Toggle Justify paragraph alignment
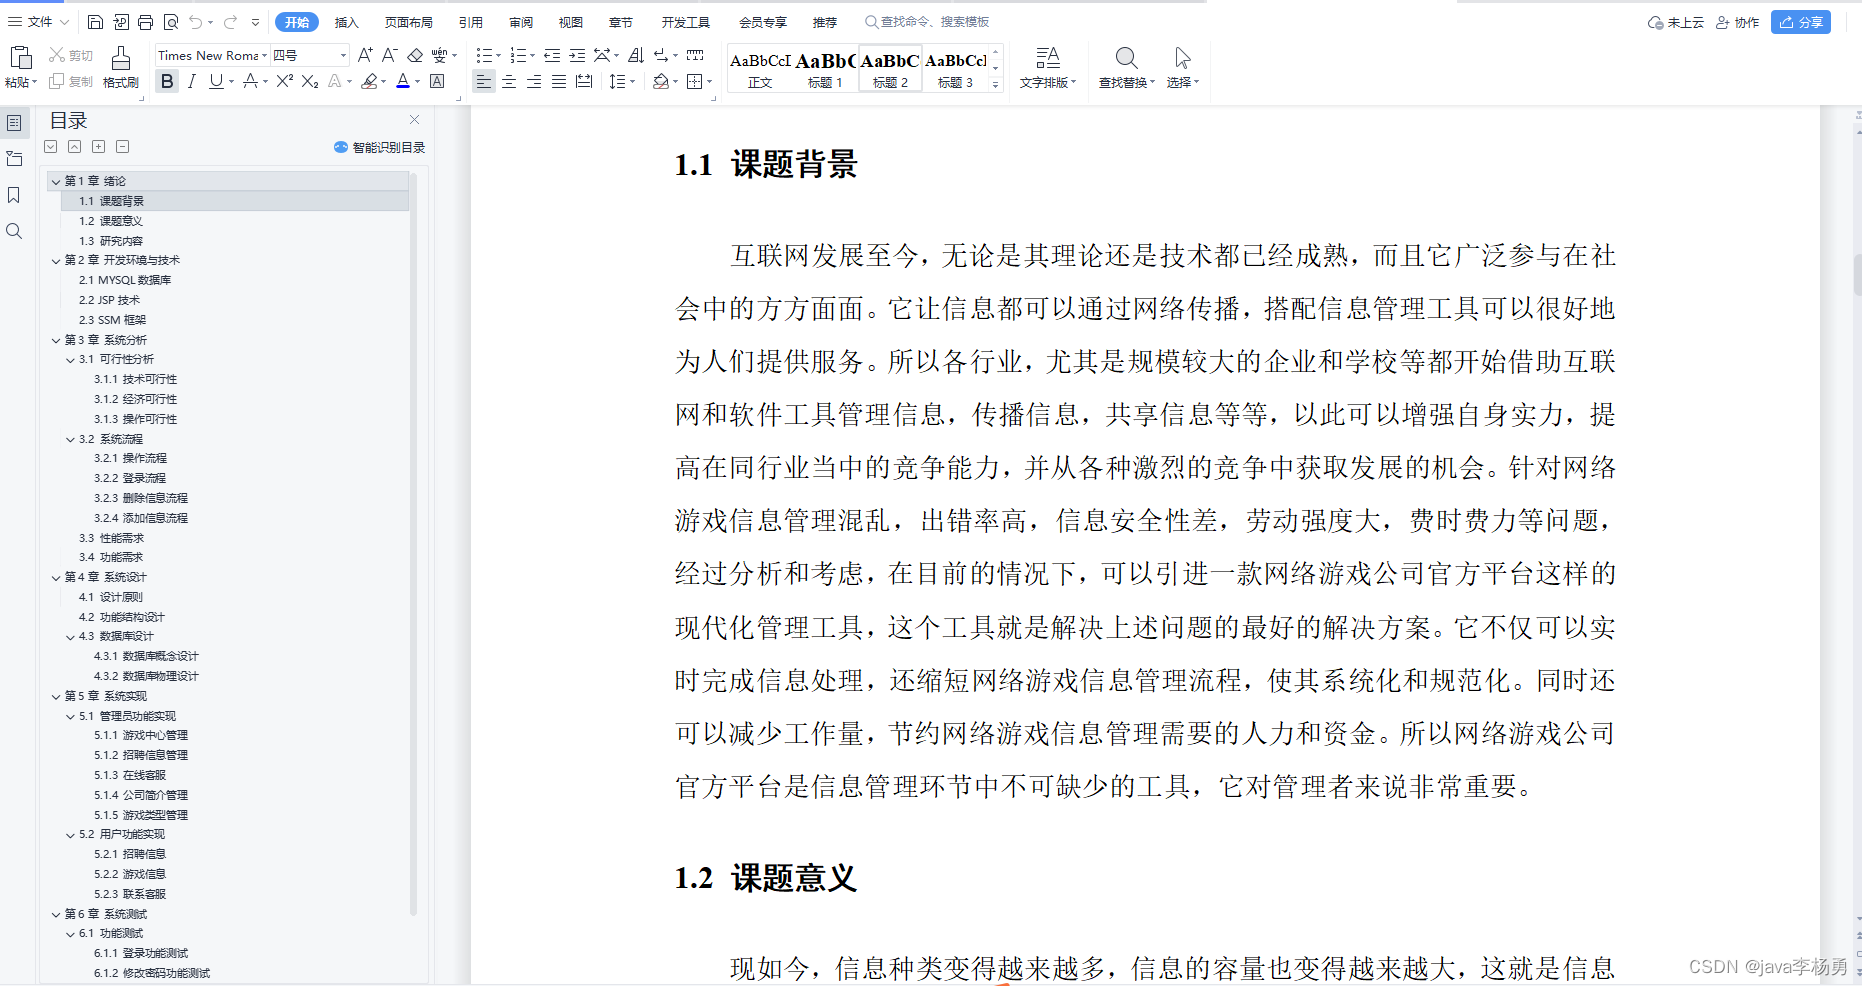1862x986 pixels. coord(559,81)
